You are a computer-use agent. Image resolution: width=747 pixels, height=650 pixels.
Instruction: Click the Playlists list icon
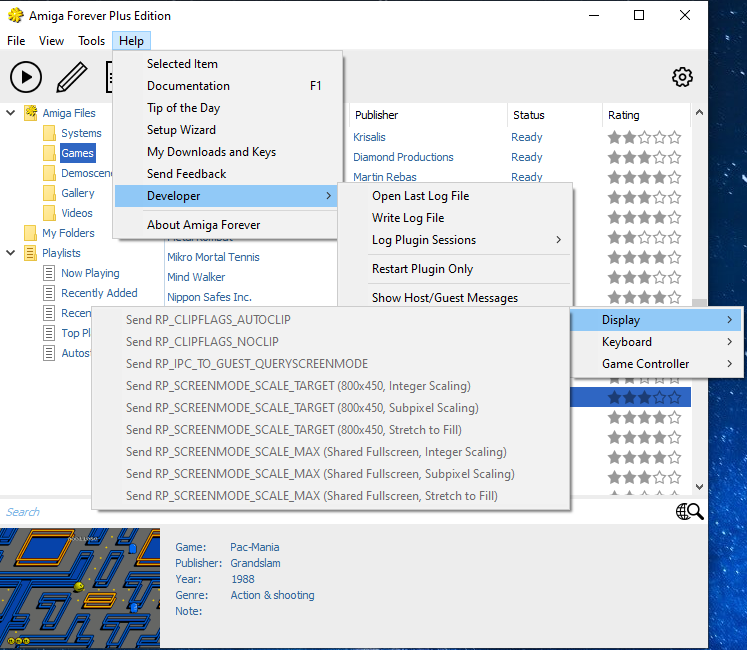[30, 253]
